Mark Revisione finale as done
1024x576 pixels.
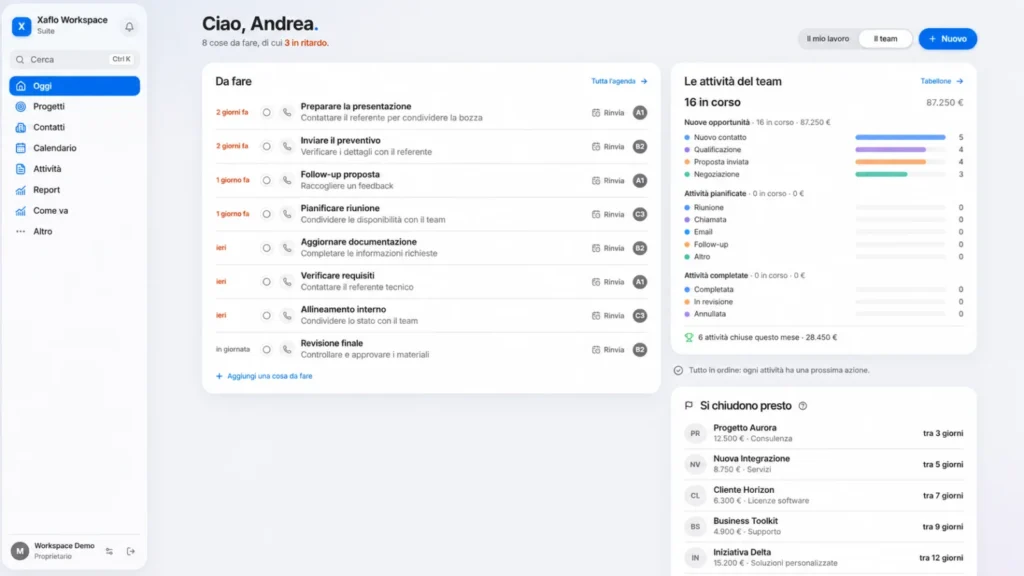tap(266, 349)
